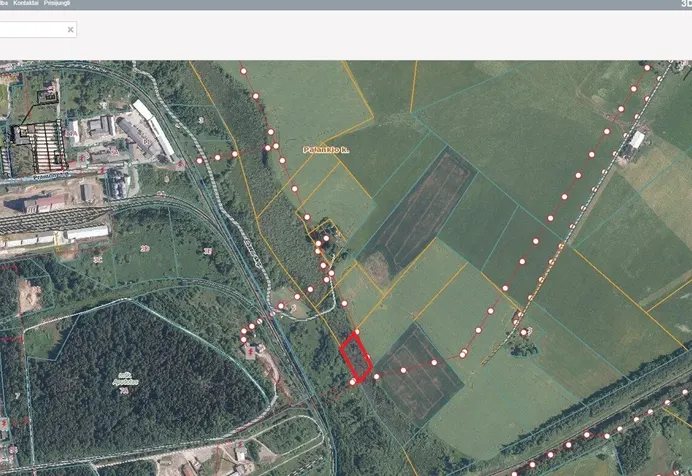Open the Prisijungti login link
The height and width of the screenshot is (476, 692).
57,3
